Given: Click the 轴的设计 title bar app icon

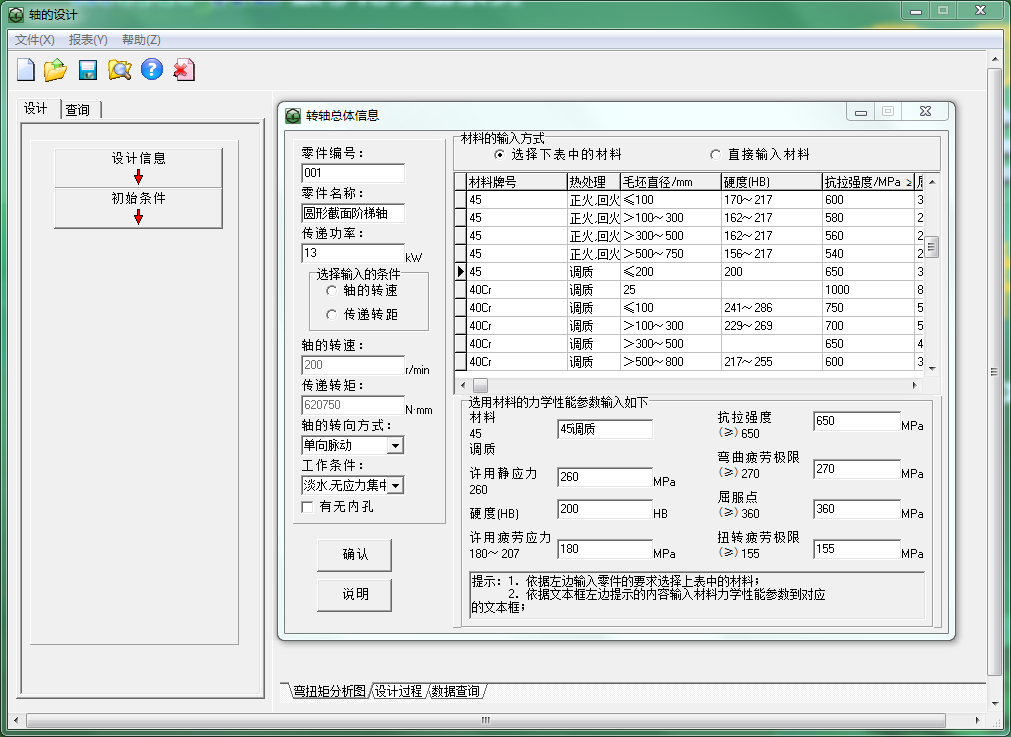Looking at the screenshot, I should click(x=15, y=14).
